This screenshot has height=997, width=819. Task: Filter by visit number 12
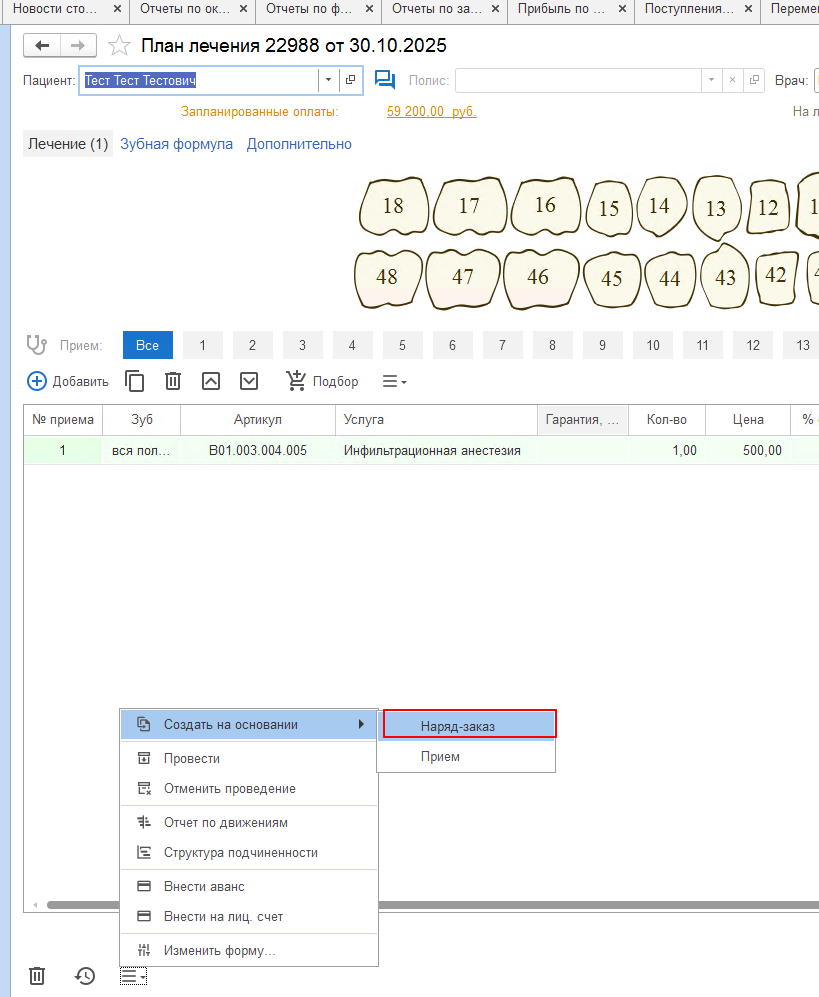(754, 345)
